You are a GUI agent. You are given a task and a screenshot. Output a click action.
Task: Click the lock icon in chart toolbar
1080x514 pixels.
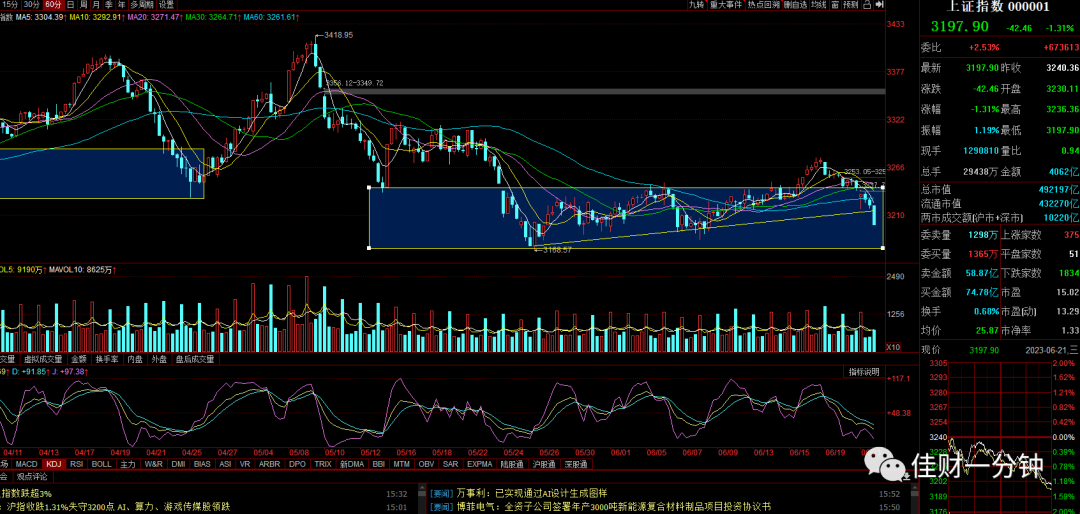click(867, 5)
